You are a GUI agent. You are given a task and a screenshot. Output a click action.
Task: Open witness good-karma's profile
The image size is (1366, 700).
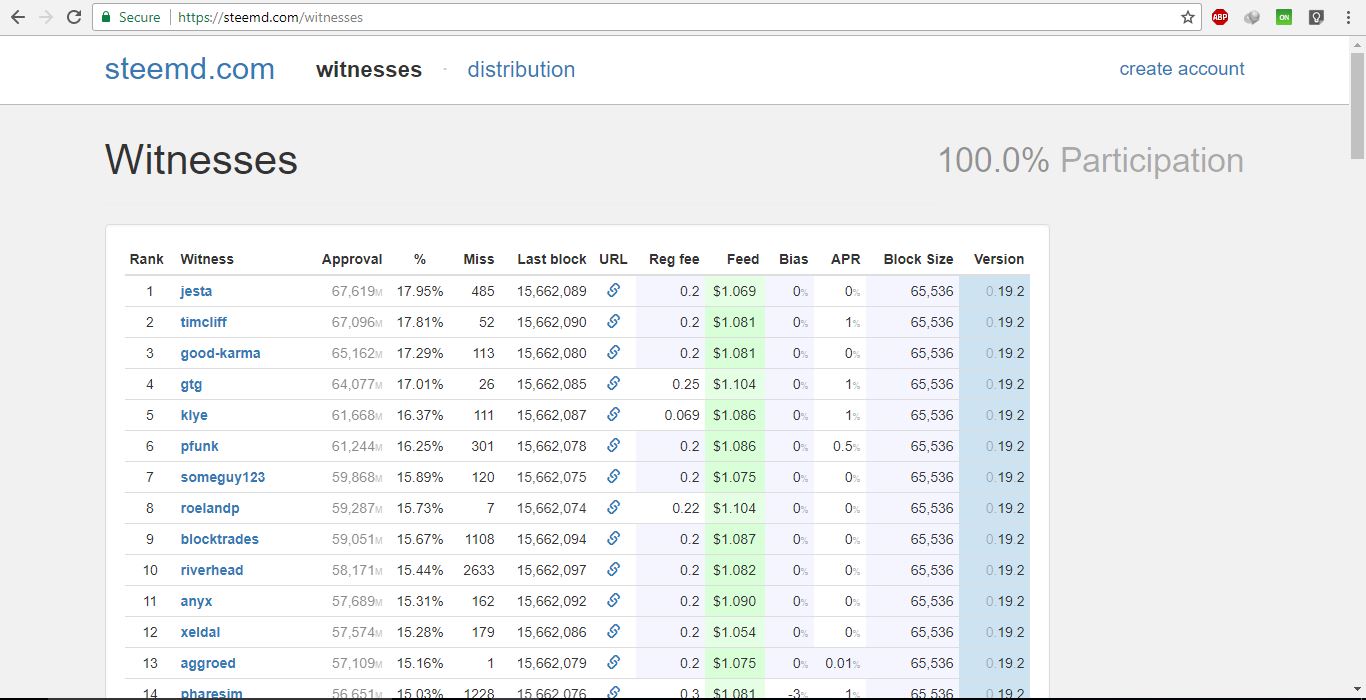tap(220, 354)
